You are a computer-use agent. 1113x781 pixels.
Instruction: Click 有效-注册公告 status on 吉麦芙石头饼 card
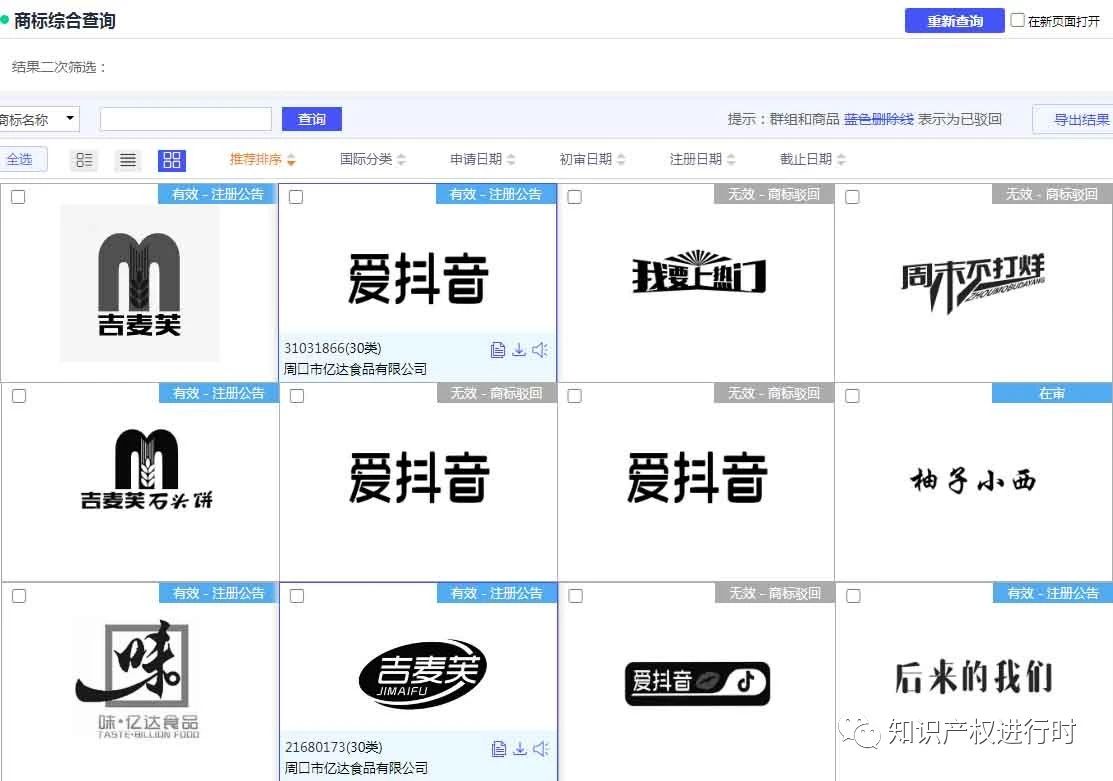(x=219, y=393)
